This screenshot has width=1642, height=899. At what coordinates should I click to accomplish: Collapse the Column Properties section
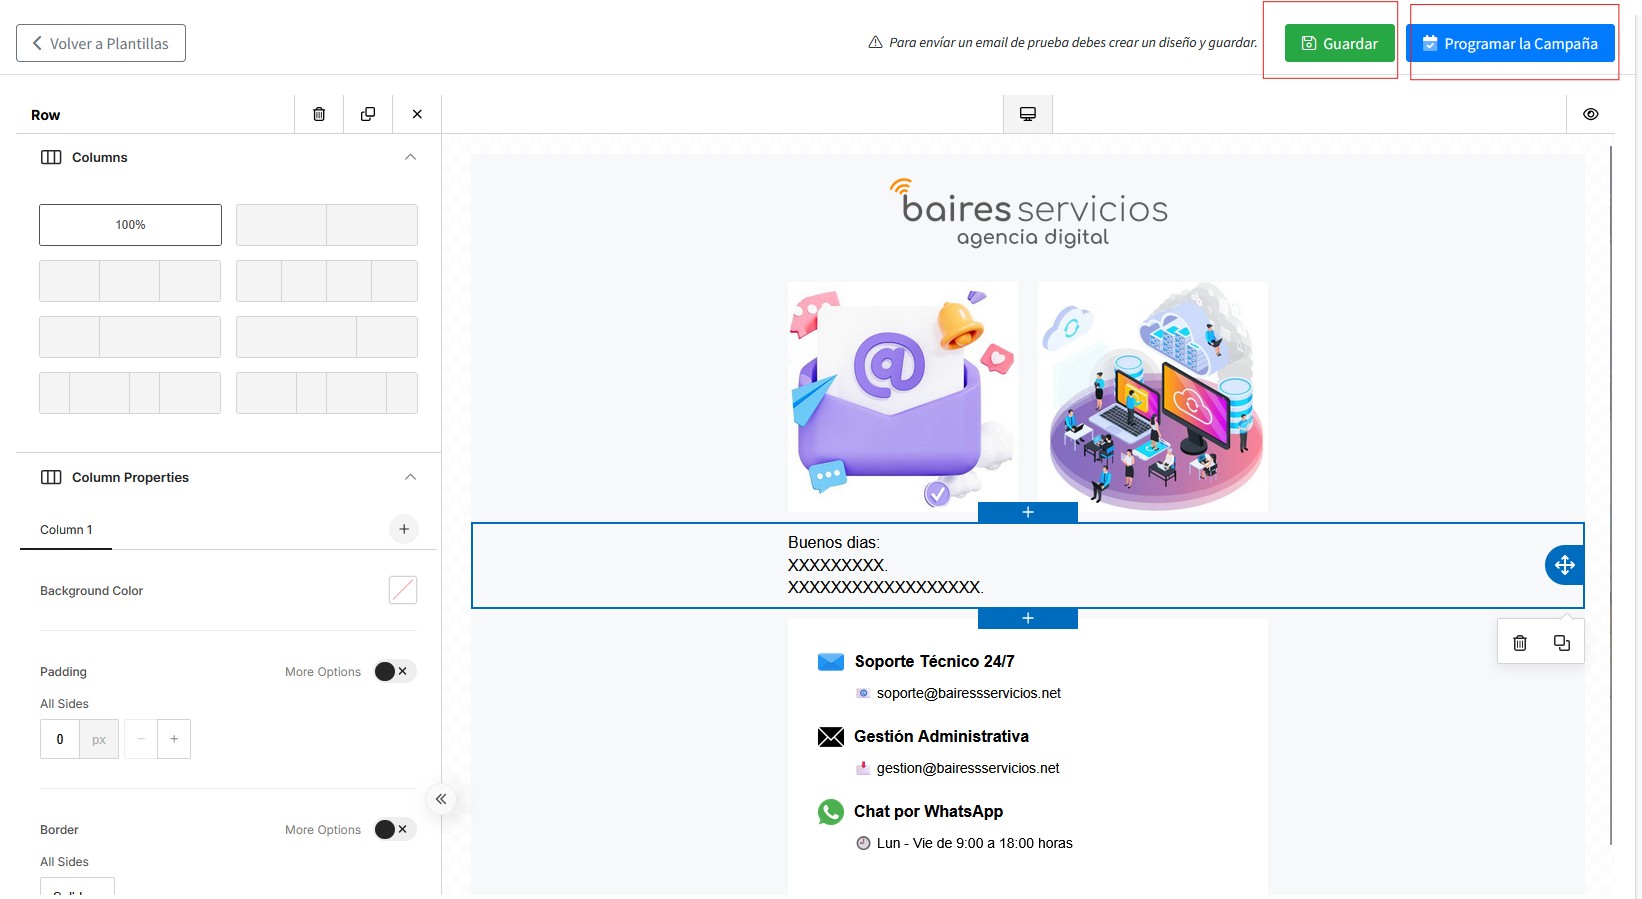pos(410,477)
